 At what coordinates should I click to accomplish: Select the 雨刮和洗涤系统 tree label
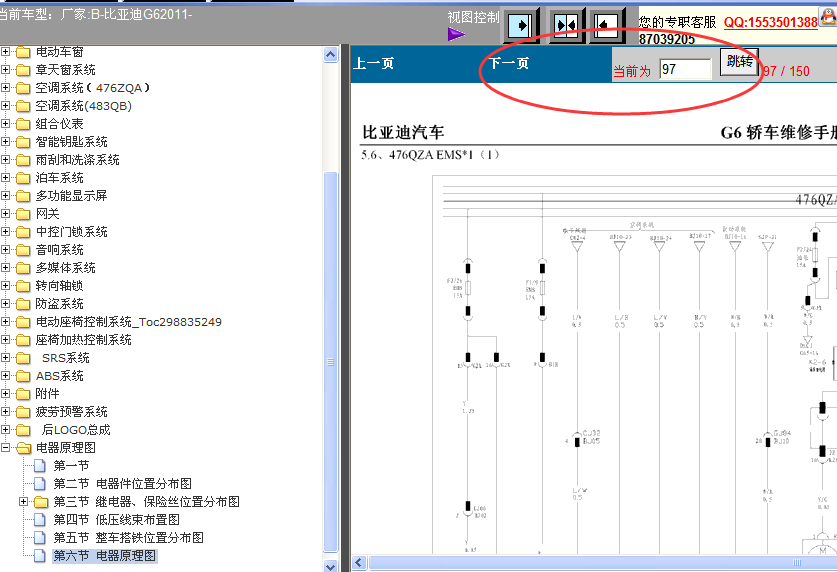(77, 160)
